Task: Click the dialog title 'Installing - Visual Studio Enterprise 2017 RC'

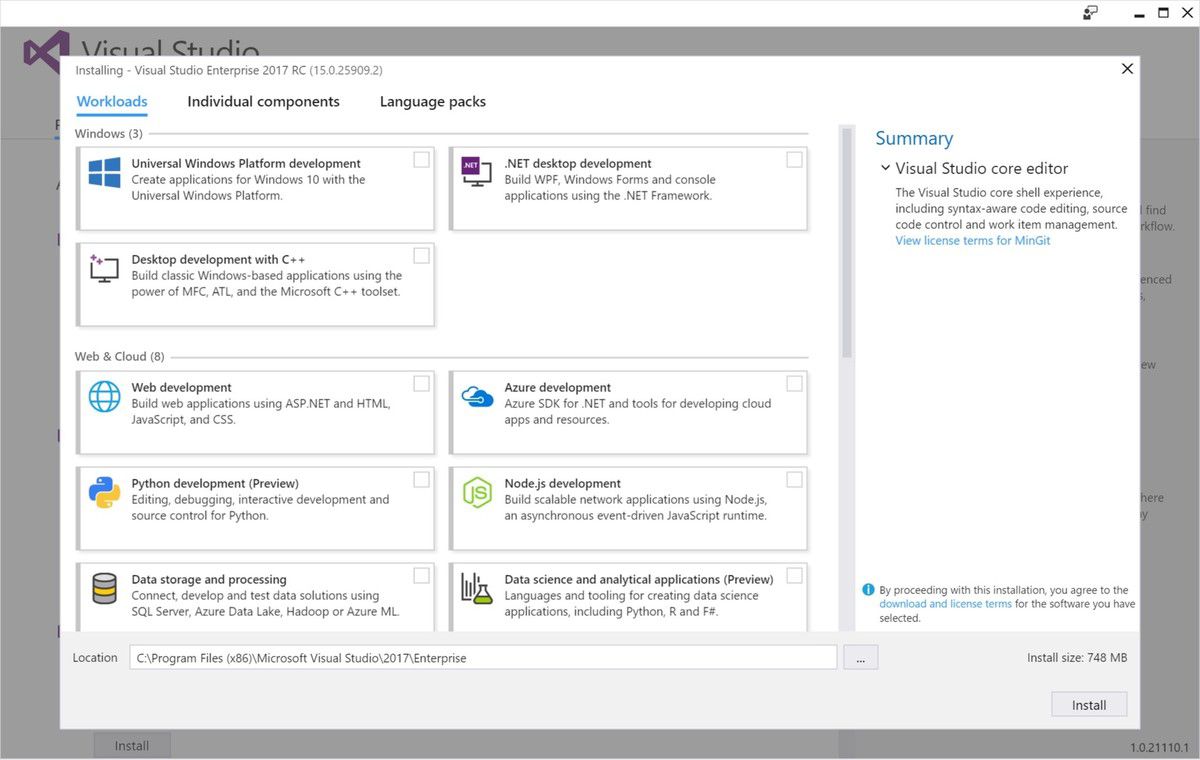Action: tap(229, 71)
